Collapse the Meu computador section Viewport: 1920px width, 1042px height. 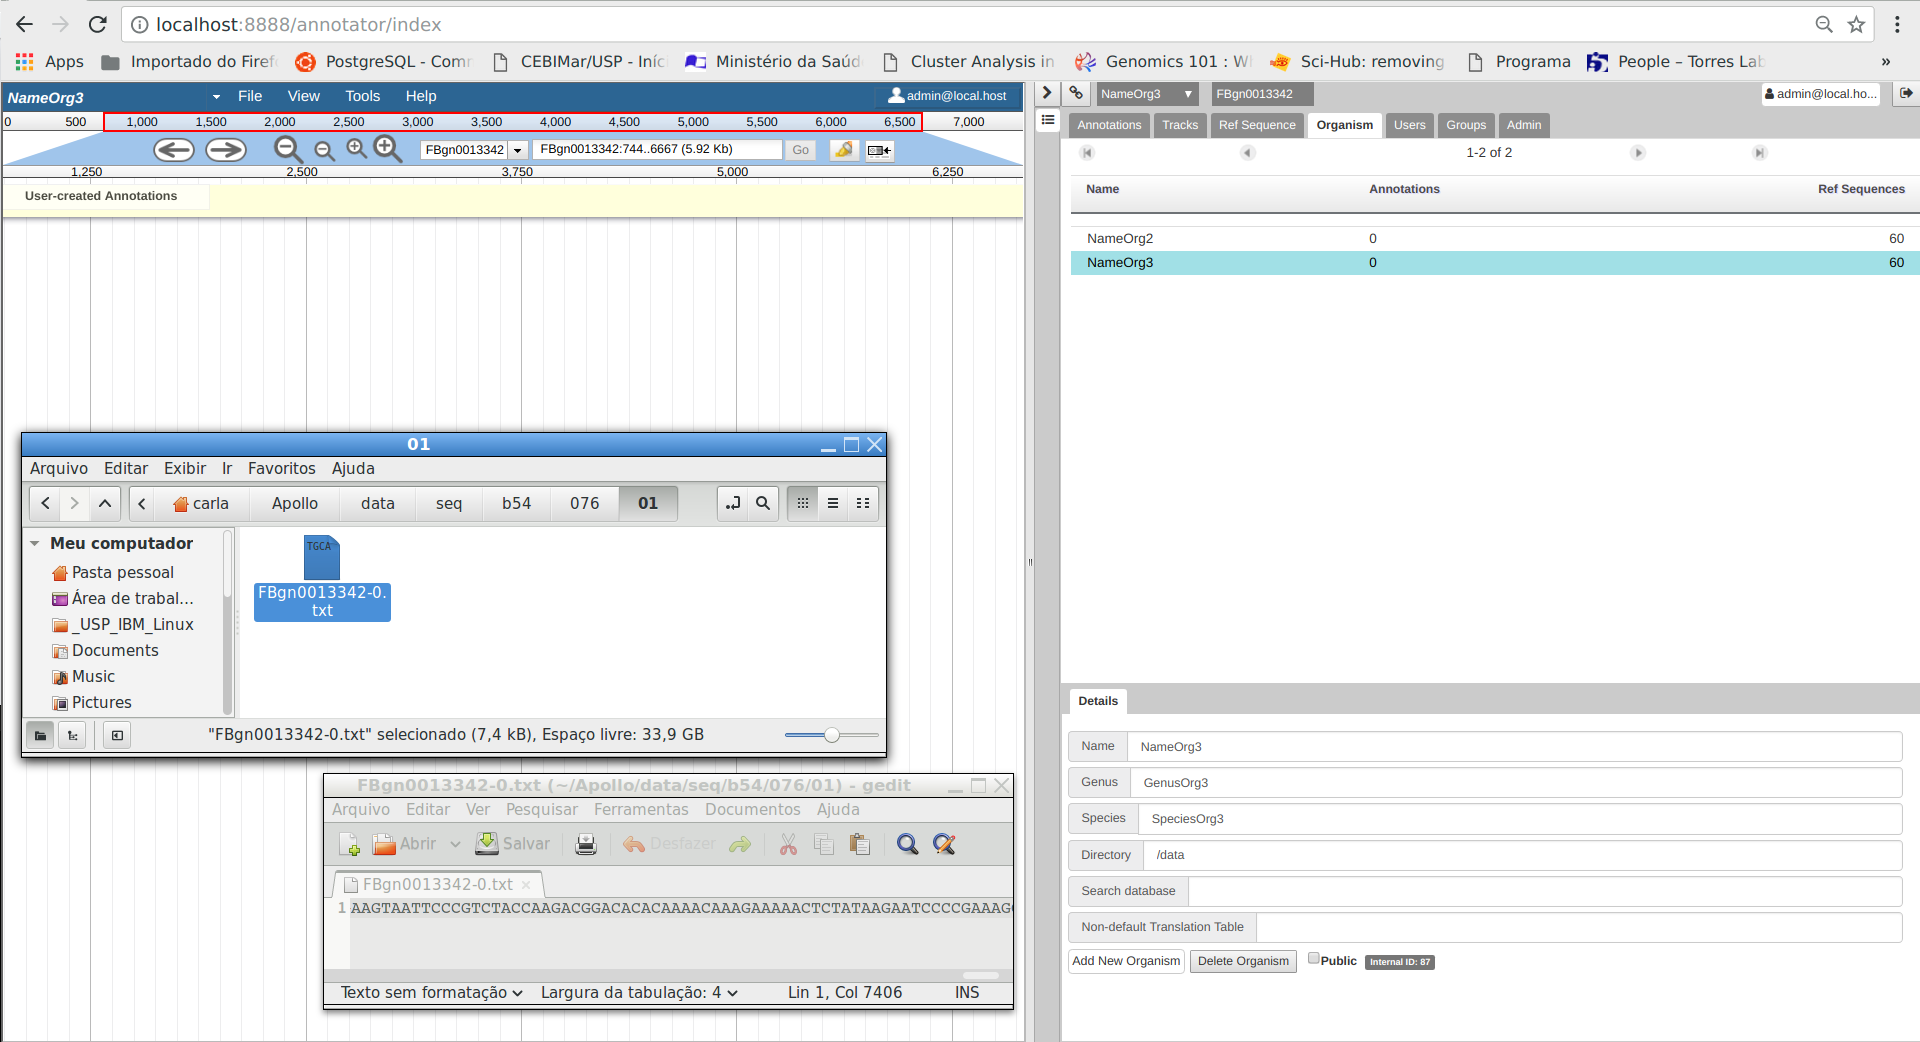pyautogui.click(x=35, y=543)
